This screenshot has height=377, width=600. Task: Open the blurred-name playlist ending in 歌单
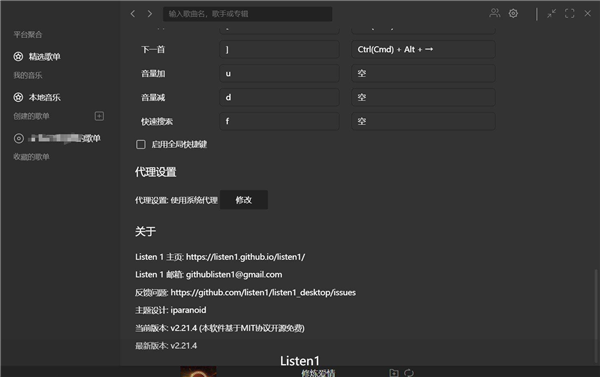(x=57, y=138)
